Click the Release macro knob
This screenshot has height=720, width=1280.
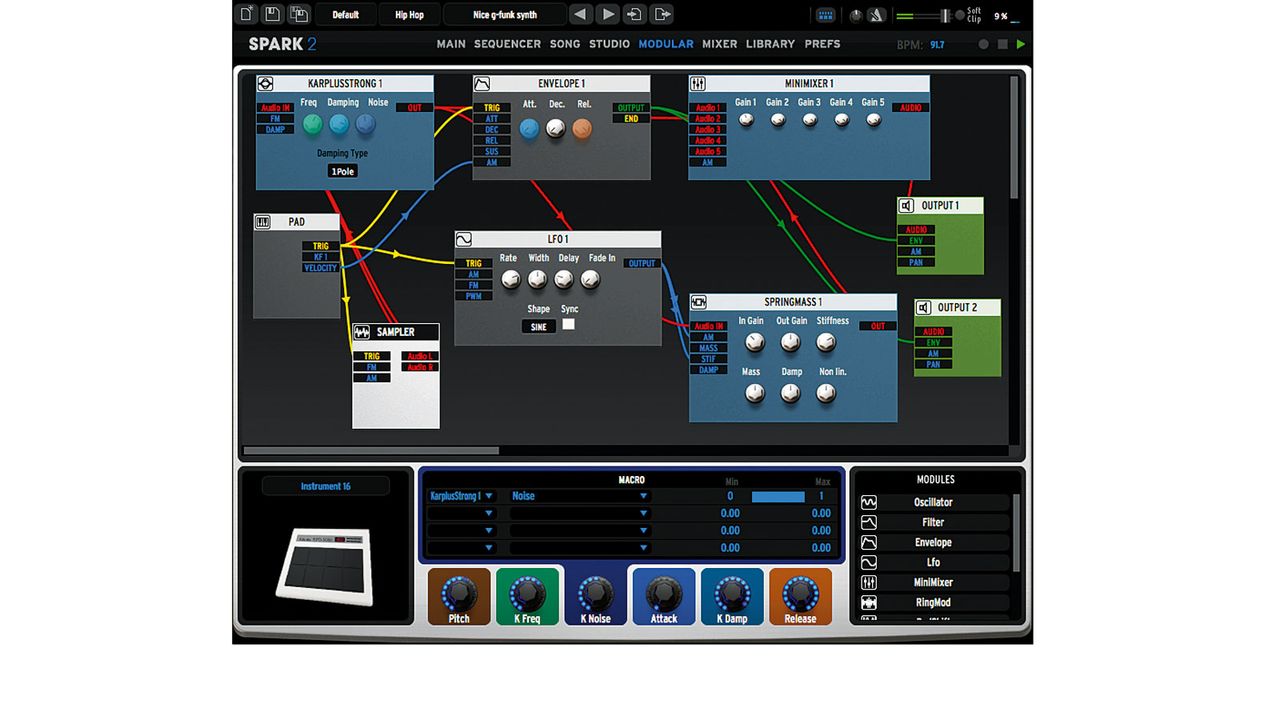[x=800, y=594]
